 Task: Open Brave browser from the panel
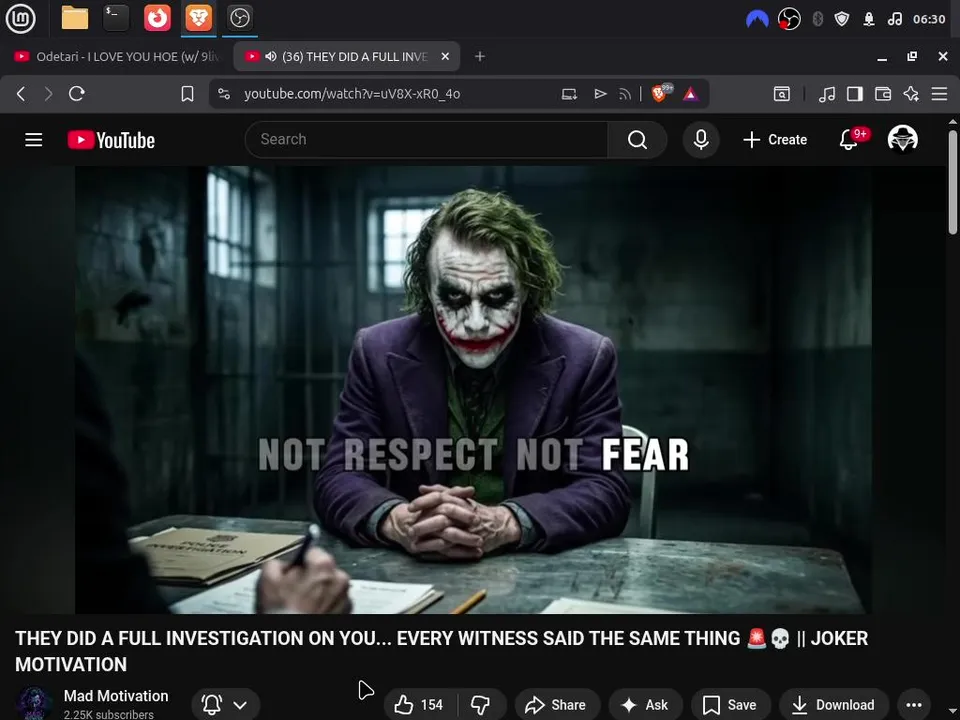(198, 18)
